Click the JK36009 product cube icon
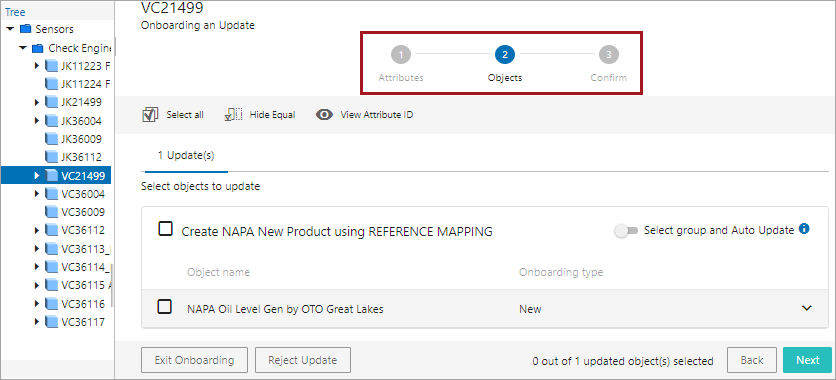Screen dimensions: 836x380 coord(51,139)
